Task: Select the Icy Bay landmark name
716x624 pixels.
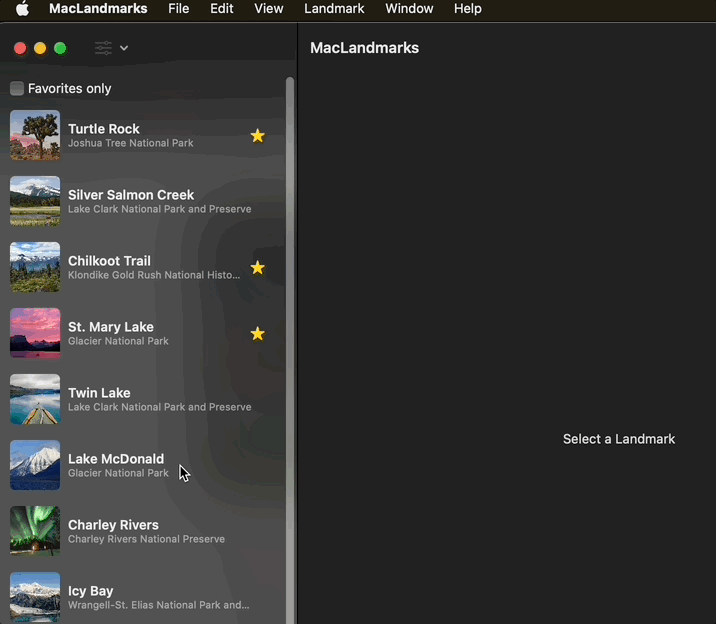Action: (x=90, y=591)
